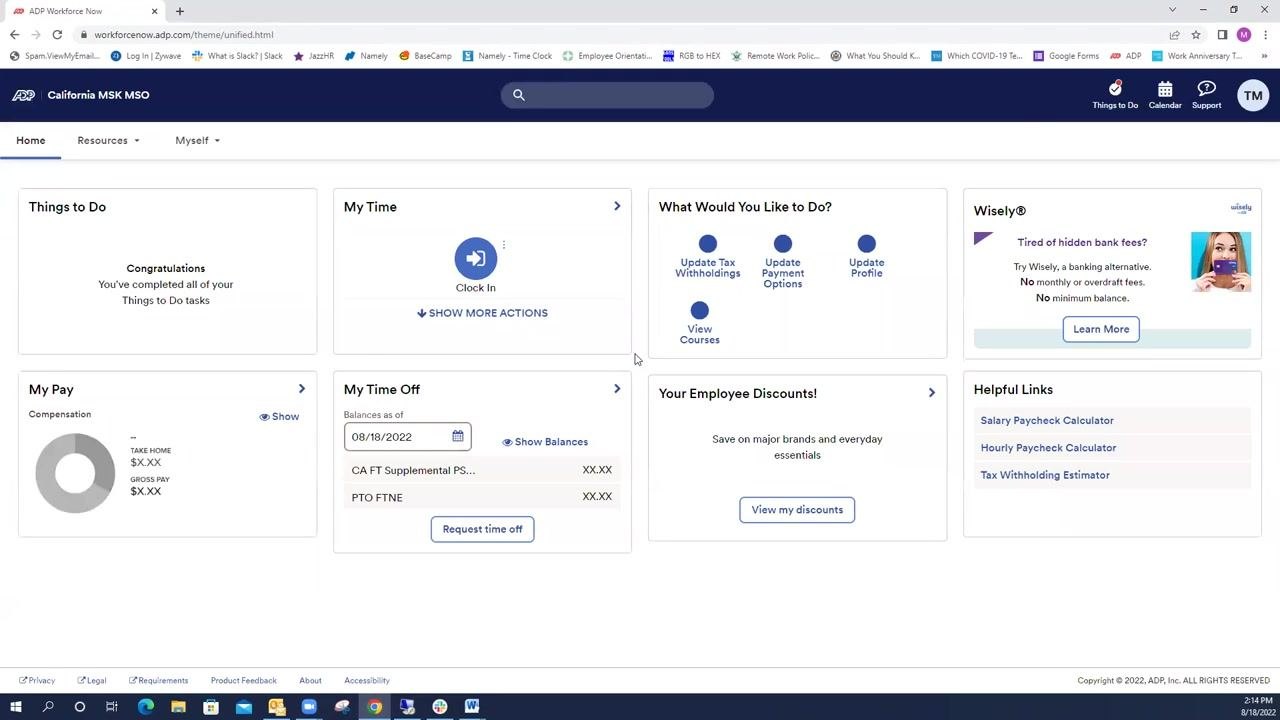Open Support chat icon
Screen dimensions: 1280x720
[x=1206, y=89]
